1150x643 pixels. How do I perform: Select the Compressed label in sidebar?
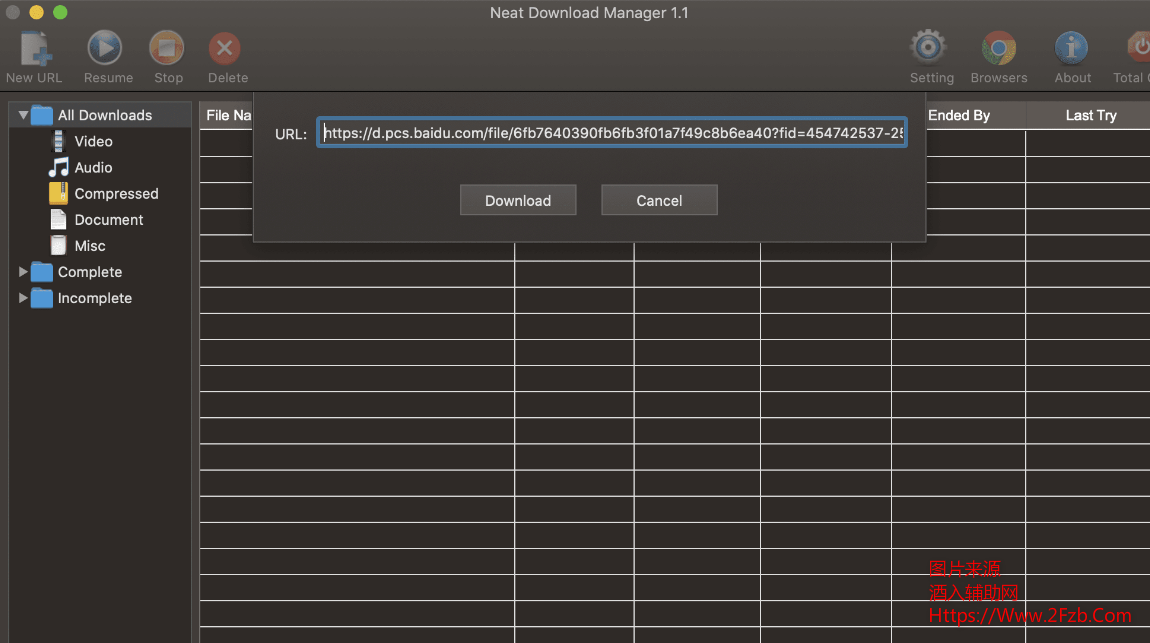[x=117, y=194]
